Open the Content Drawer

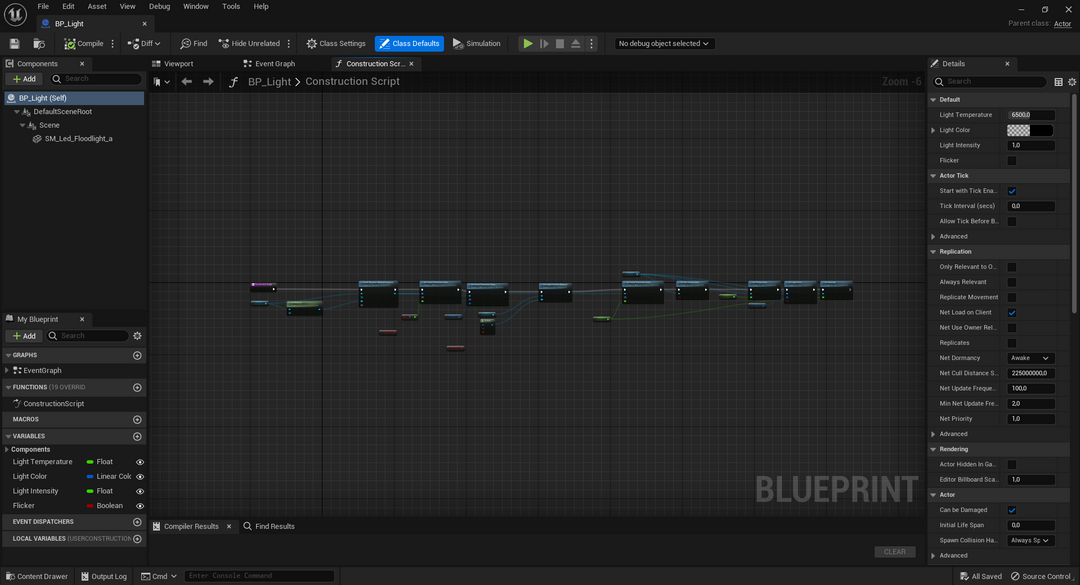pyautogui.click(x=38, y=576)
